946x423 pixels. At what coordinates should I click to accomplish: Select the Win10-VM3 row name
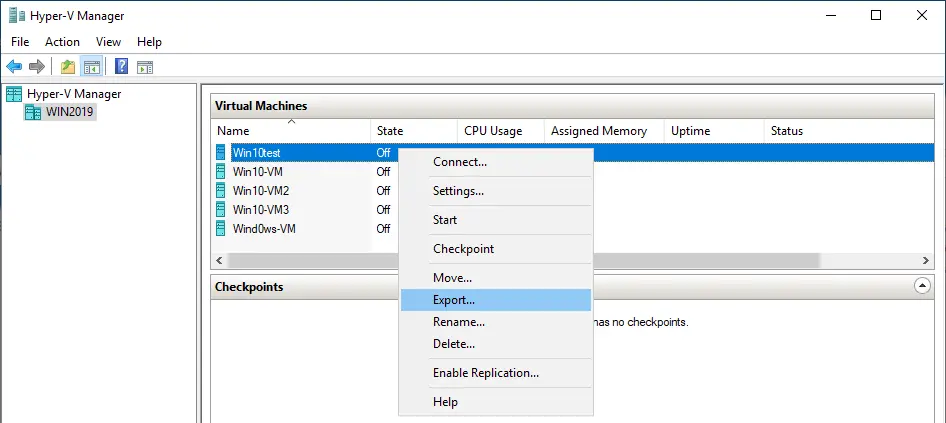point(261,210)
